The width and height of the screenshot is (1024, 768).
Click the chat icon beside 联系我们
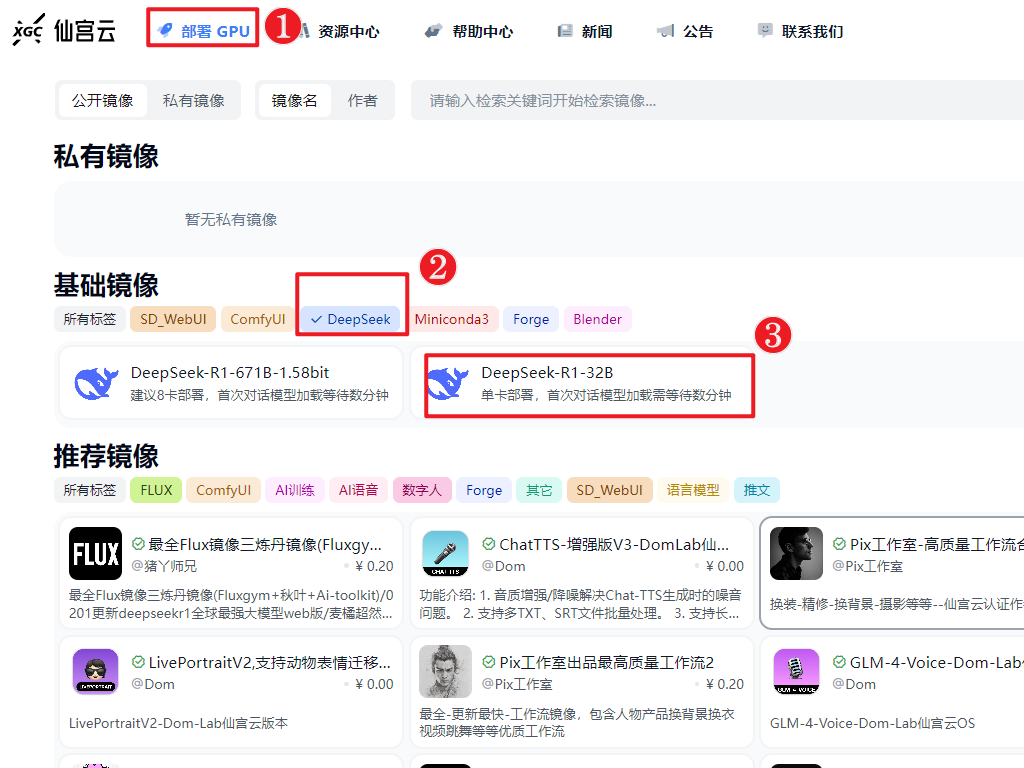pos(765,30)
